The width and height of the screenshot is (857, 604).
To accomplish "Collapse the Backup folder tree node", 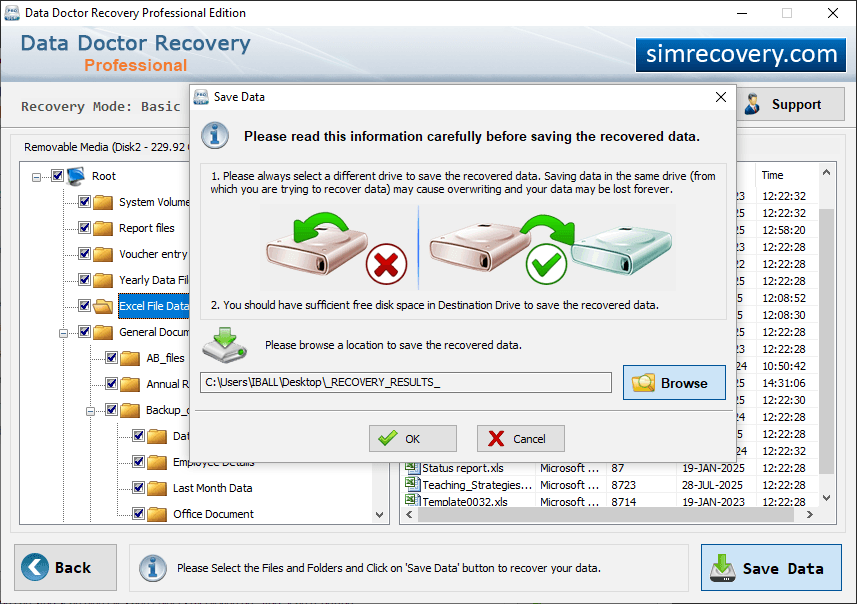I will (x=90, y=411).
